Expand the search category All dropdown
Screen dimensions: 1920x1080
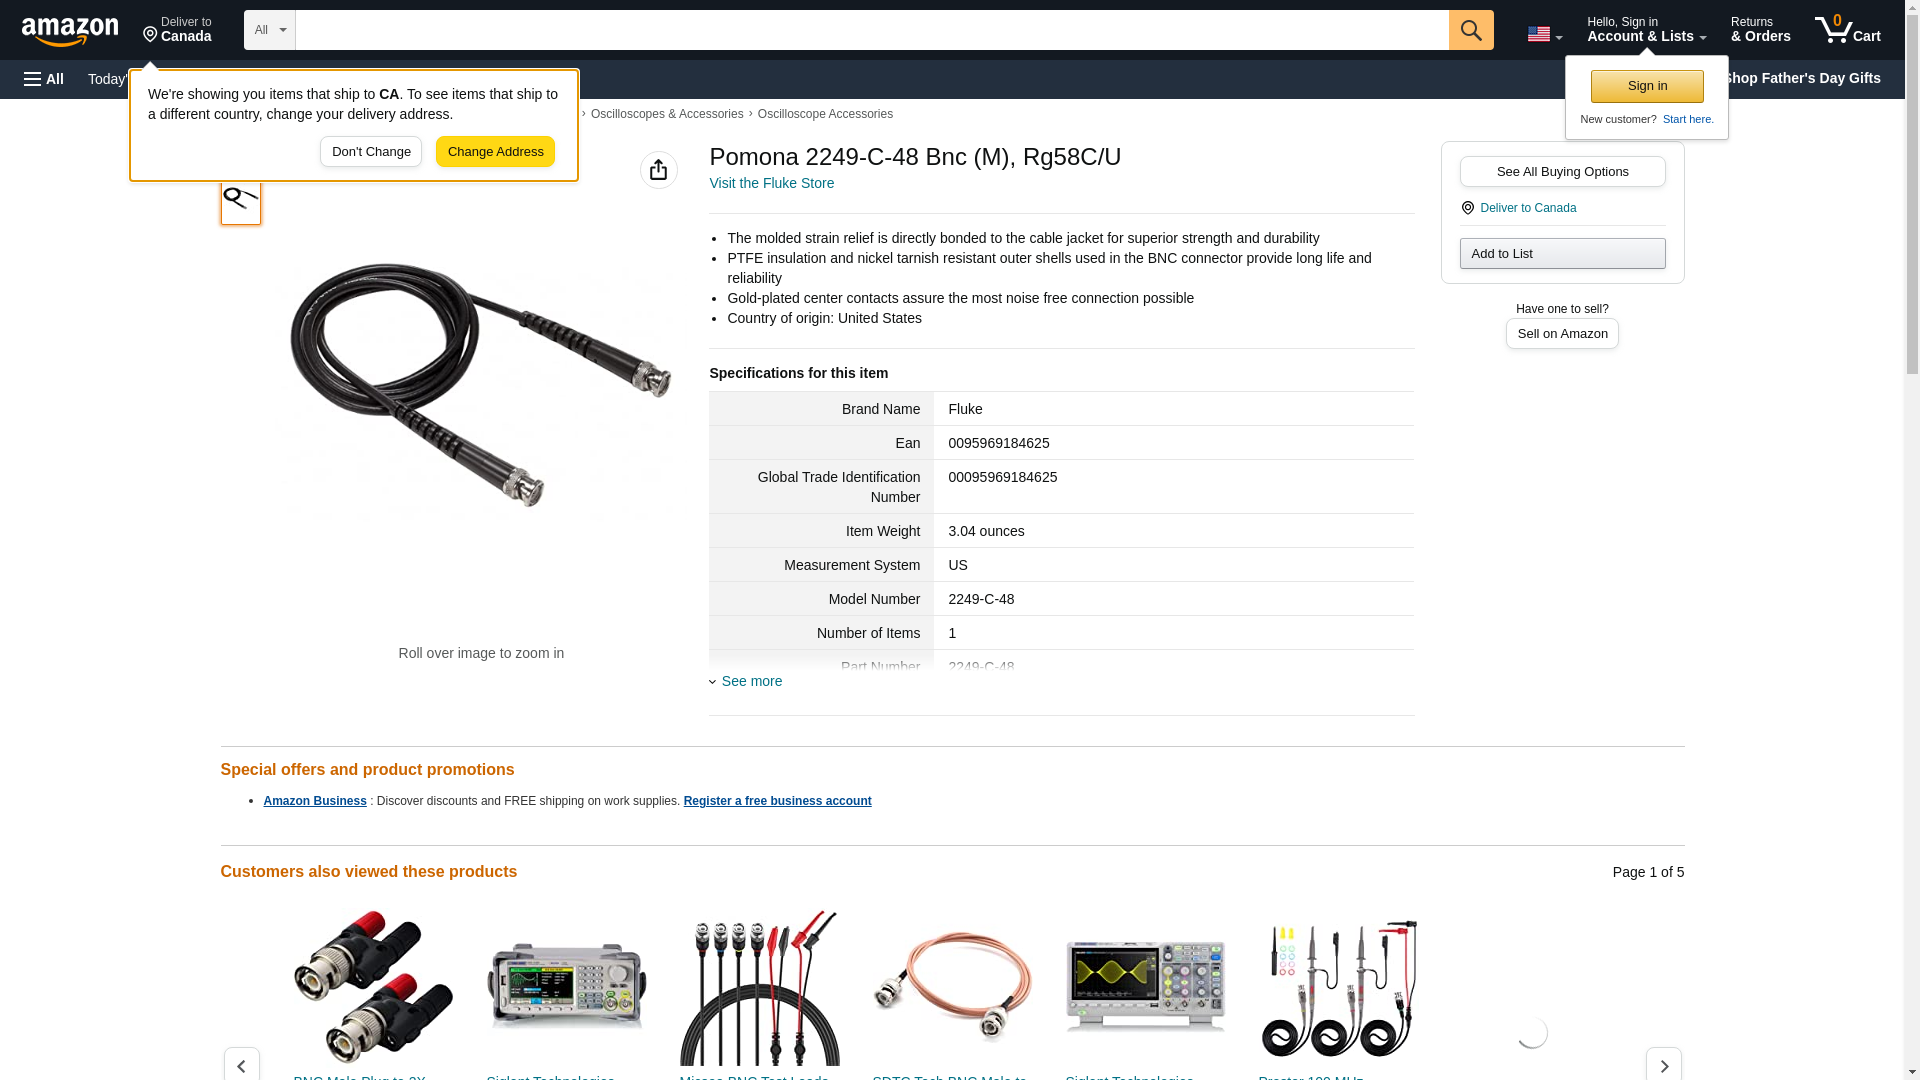(269, 30)
